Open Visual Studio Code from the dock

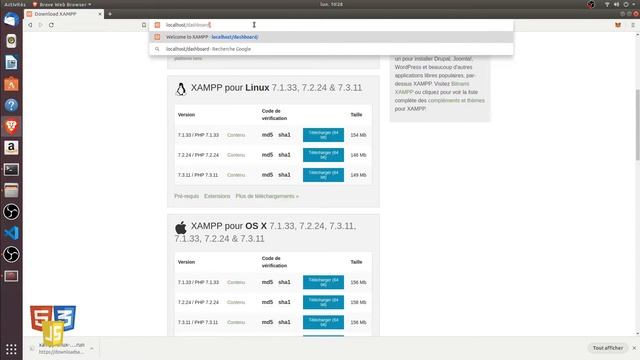(x=11, y=233)
